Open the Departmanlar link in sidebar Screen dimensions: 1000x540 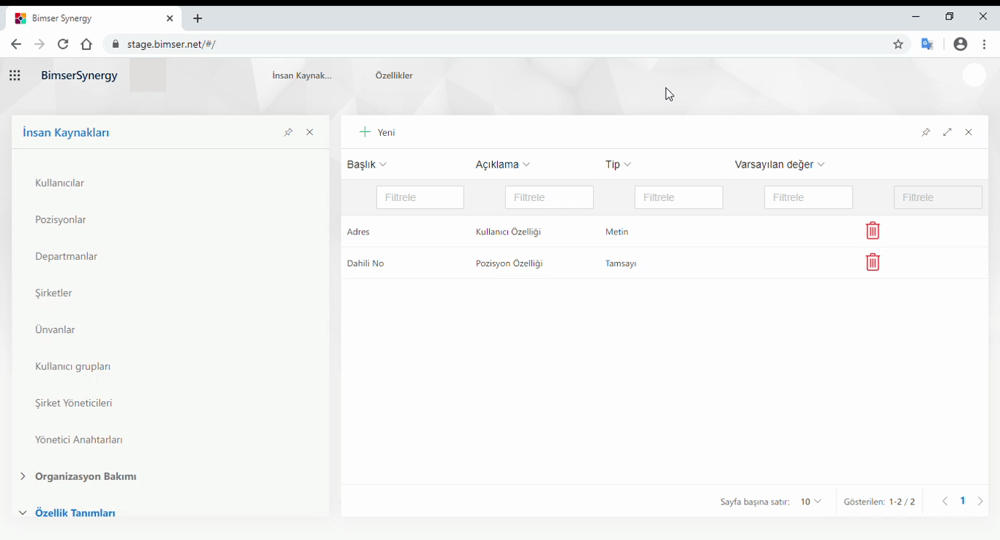click(x=66, y=256)
